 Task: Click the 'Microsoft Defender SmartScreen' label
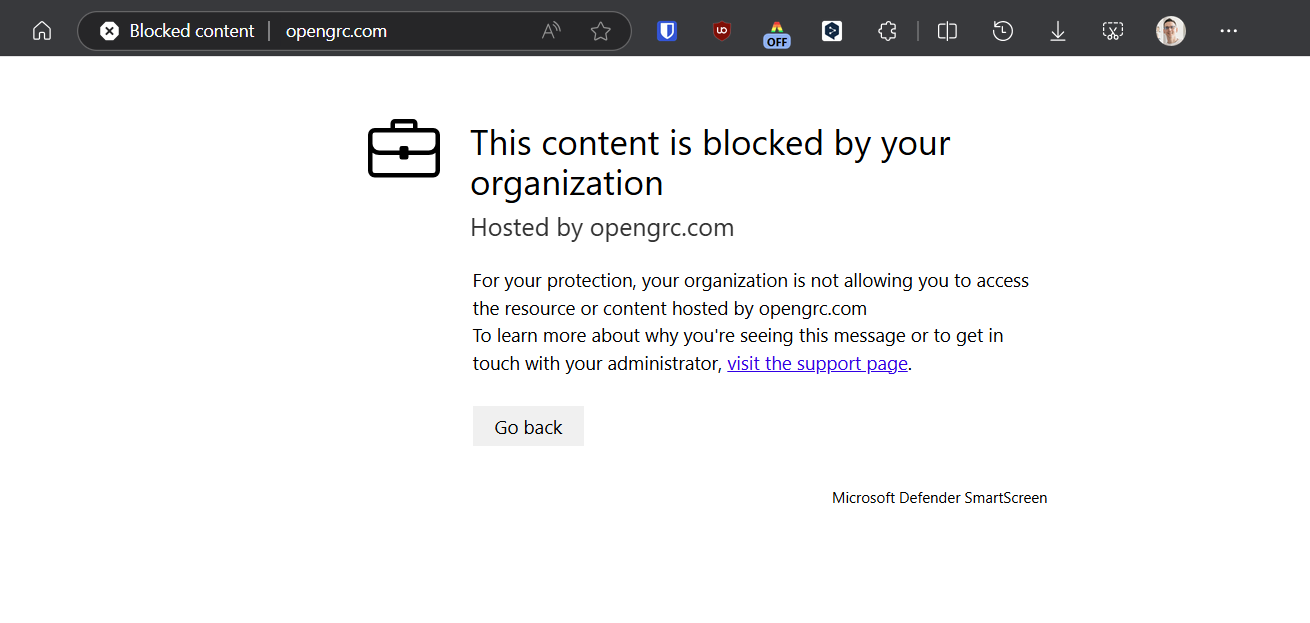[939, 498]
